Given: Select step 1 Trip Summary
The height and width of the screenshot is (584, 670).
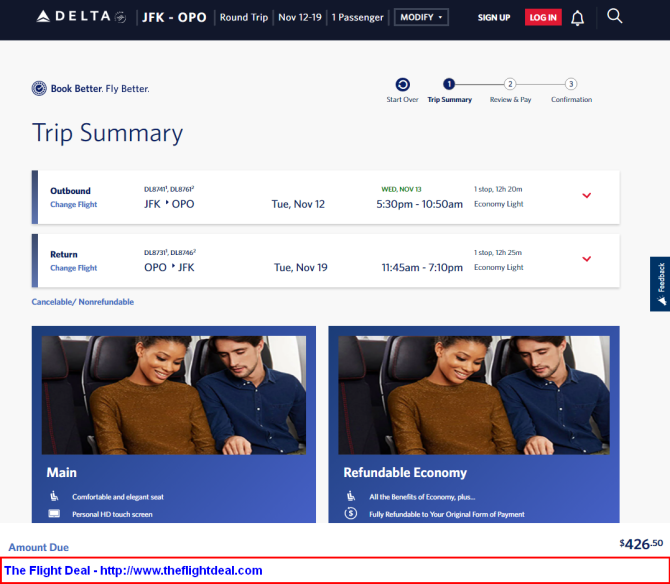Looking at the screenshot, I should tap(449, 84).
